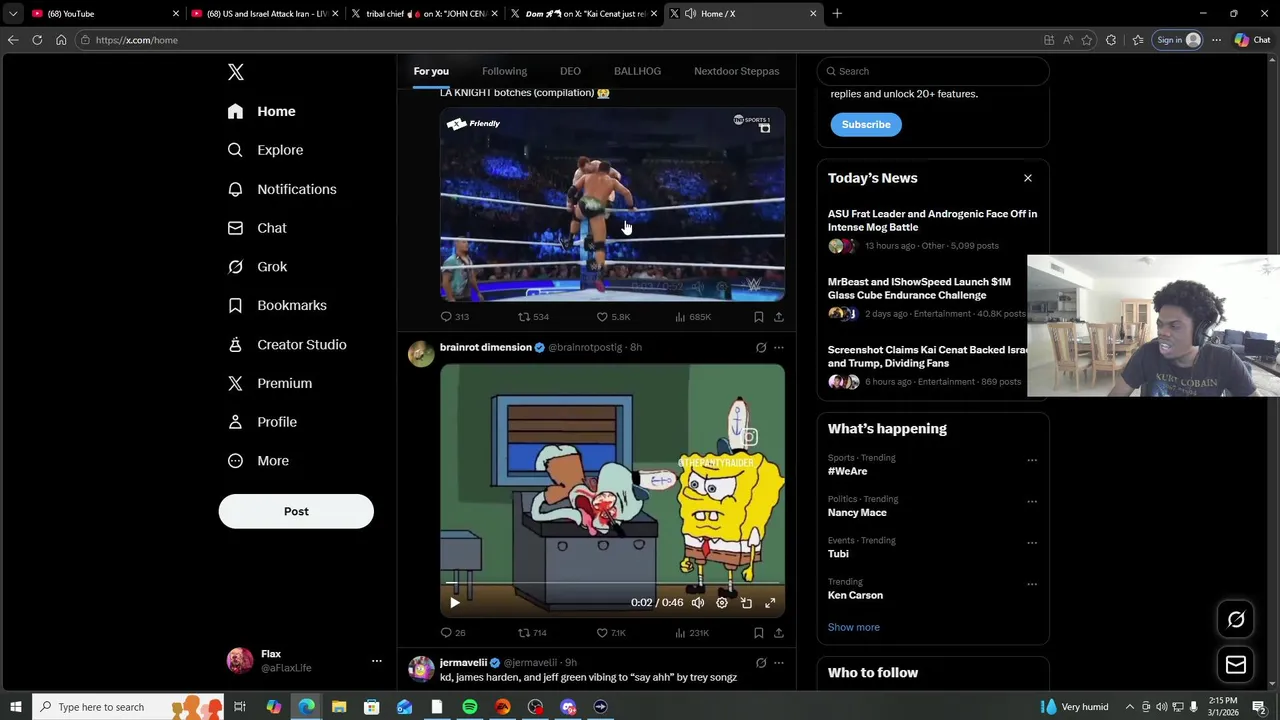Open account menu for Flax
1280x720 pixels.
[x=305, y=661]
